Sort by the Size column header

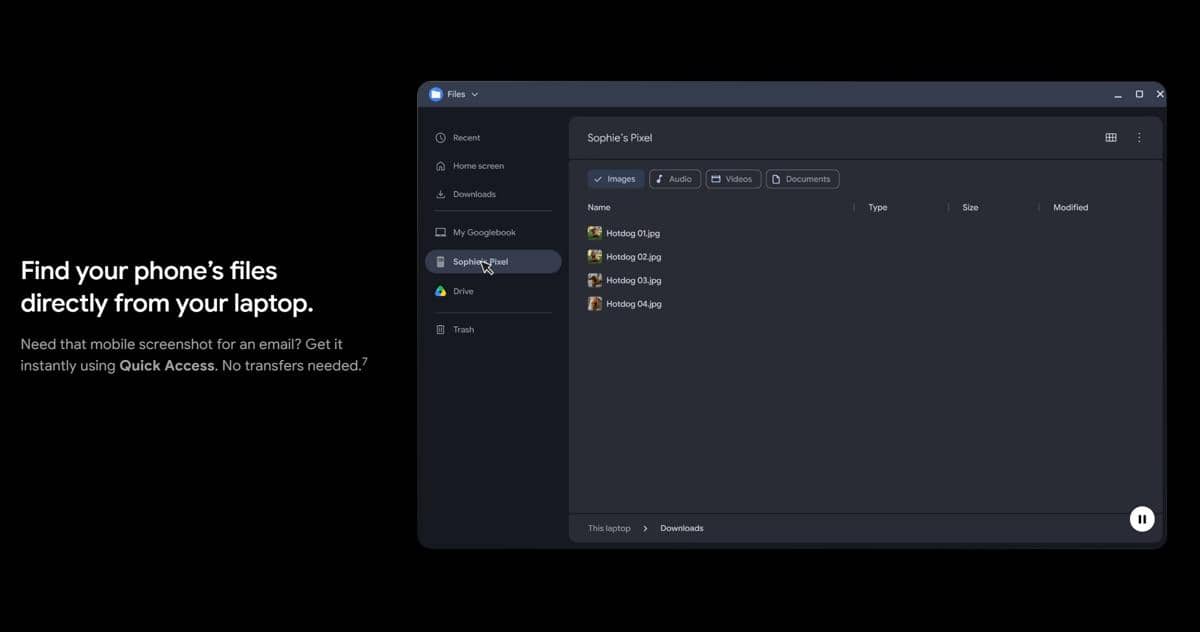970,207
